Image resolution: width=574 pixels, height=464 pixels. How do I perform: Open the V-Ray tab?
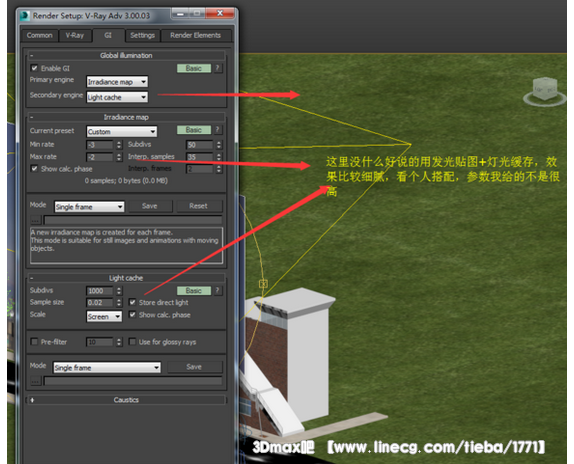[x=75, y=35]
